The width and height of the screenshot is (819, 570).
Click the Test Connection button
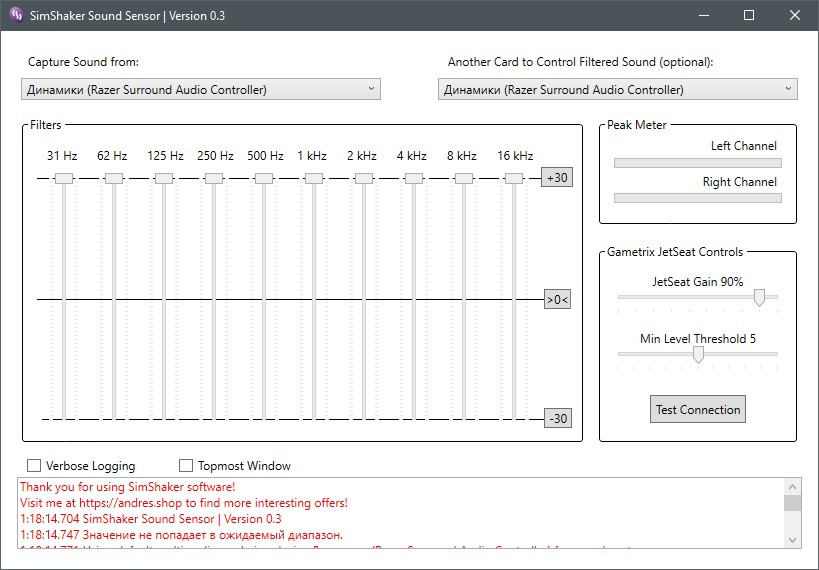click(697, 409)
